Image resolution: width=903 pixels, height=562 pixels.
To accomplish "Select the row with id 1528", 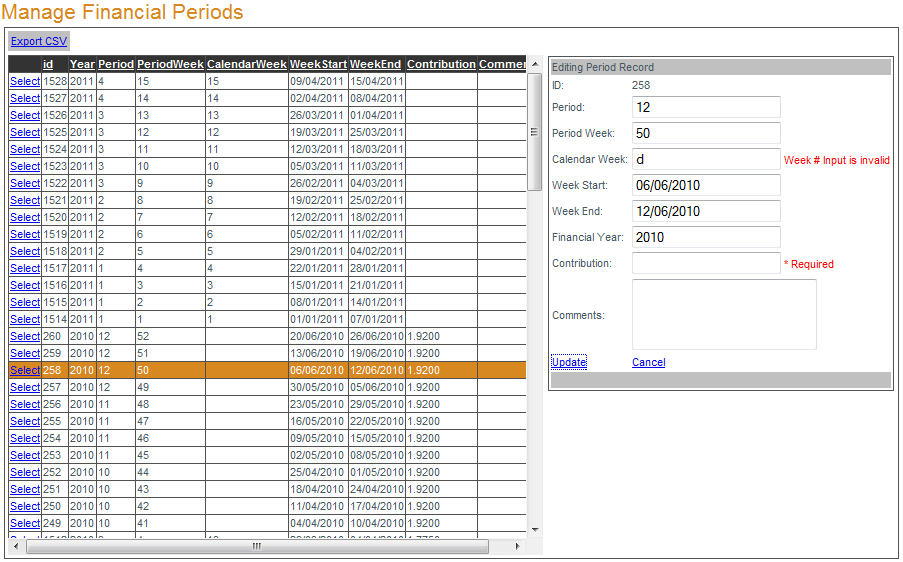I will pos(25,81).
